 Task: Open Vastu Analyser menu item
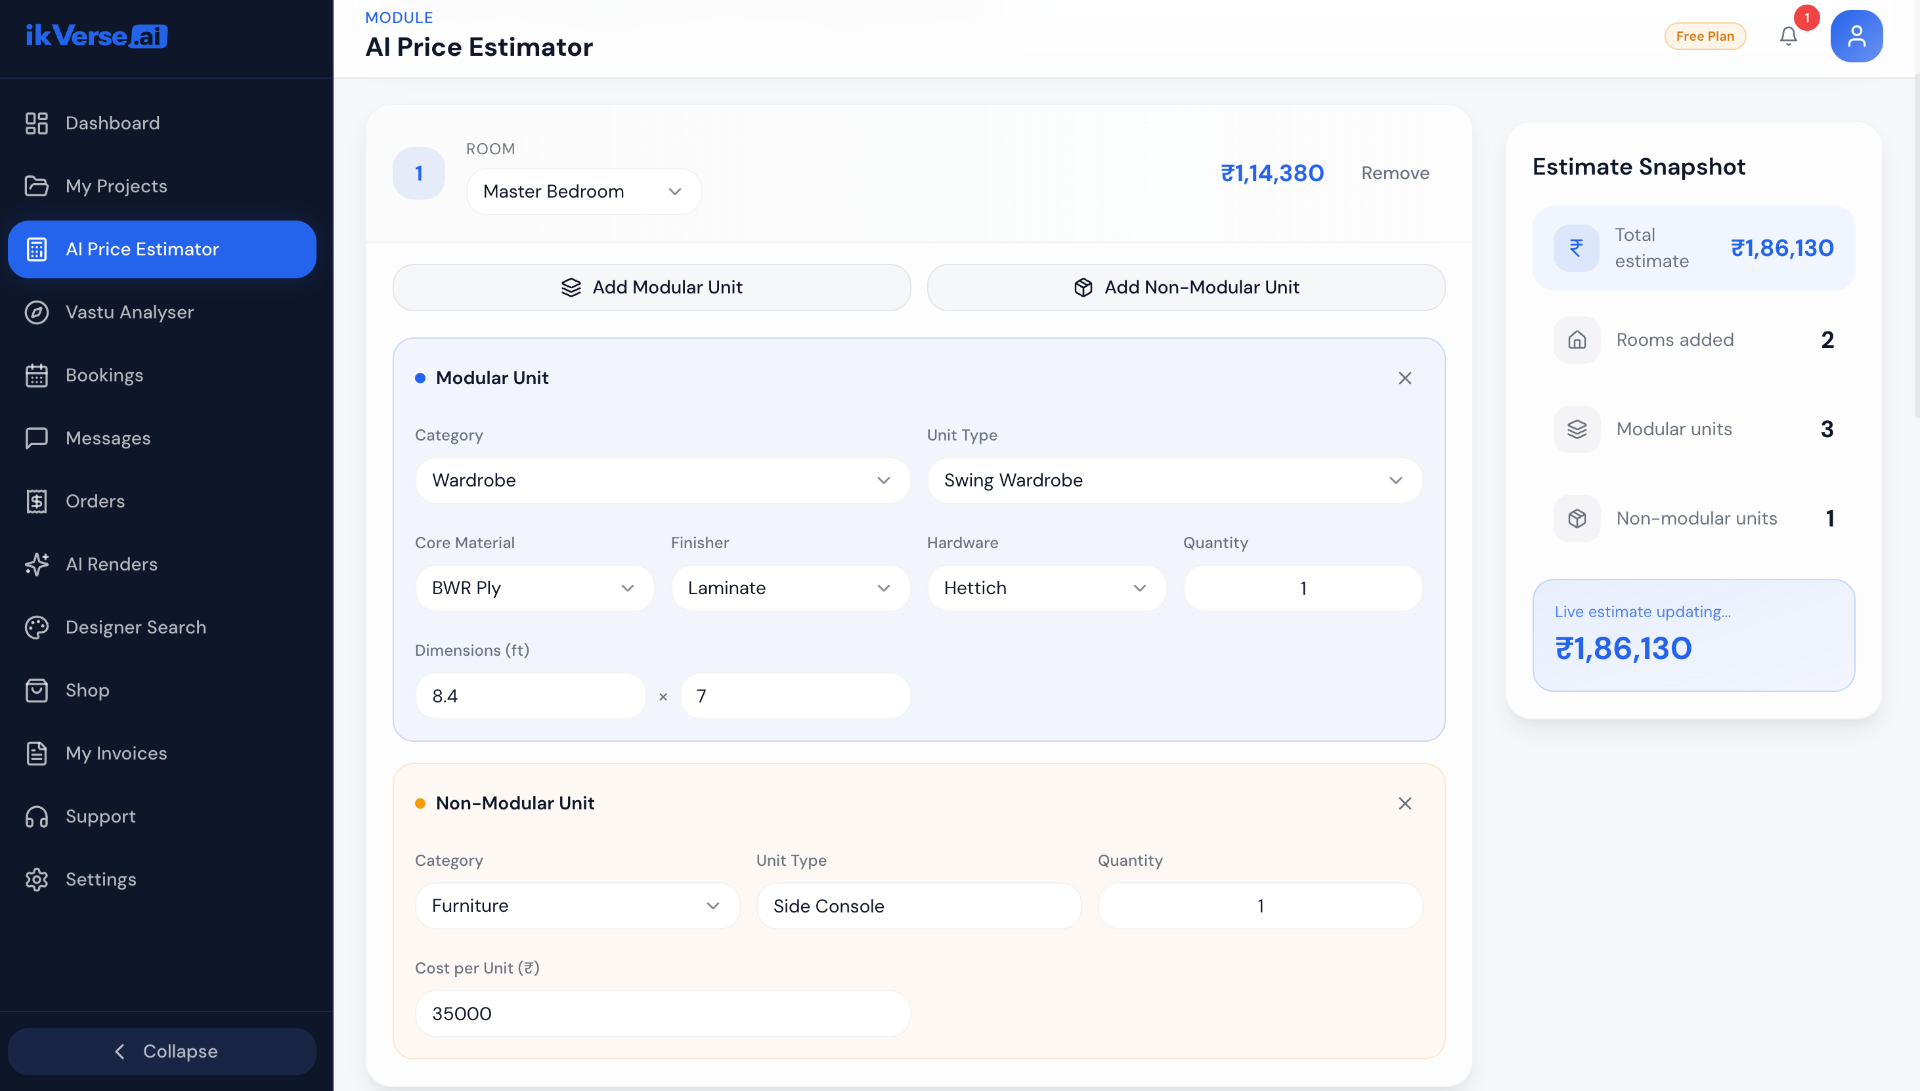tap(162, 312)
